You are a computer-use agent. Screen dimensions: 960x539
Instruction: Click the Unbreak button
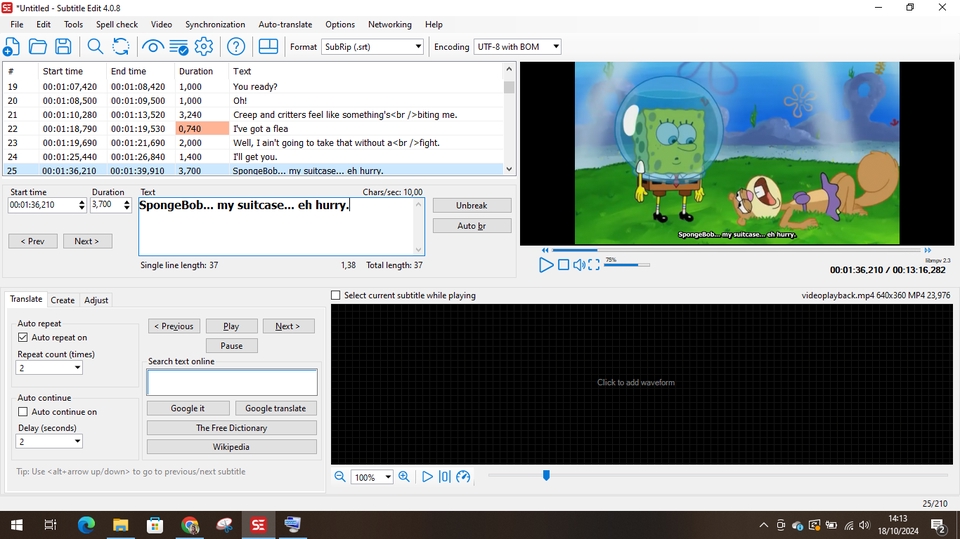[x=472, y=206]
